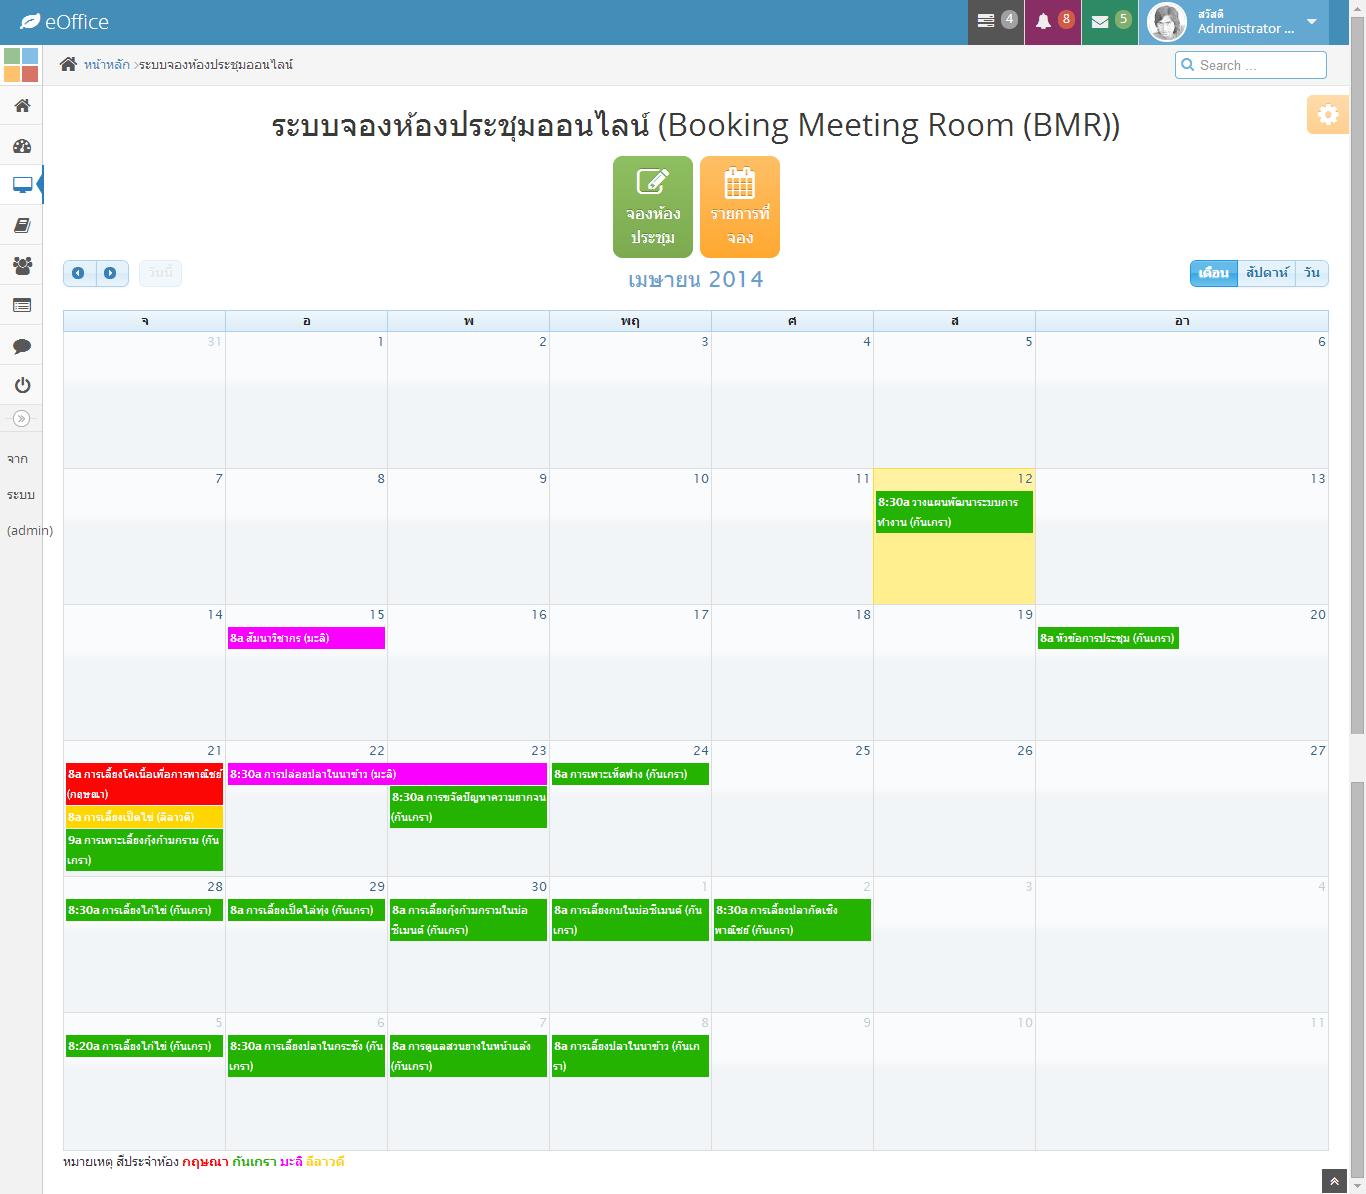Click the magenta มะลิ legend label

tap(291, 1162)
